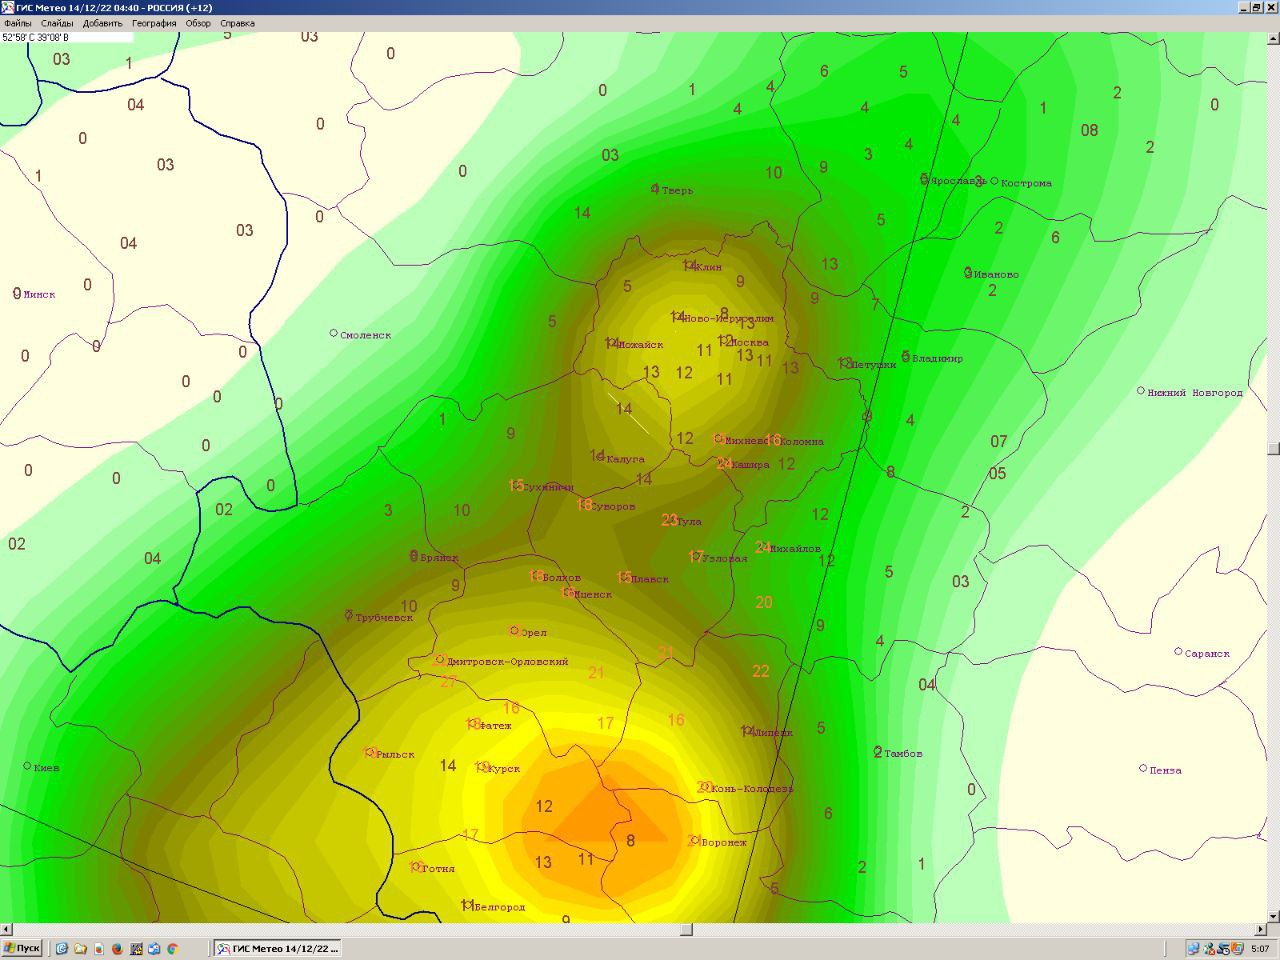1280x960 pixels.
Task: Click the Михайлов station label
Action: pyautogui.click(x=795, y=549)
